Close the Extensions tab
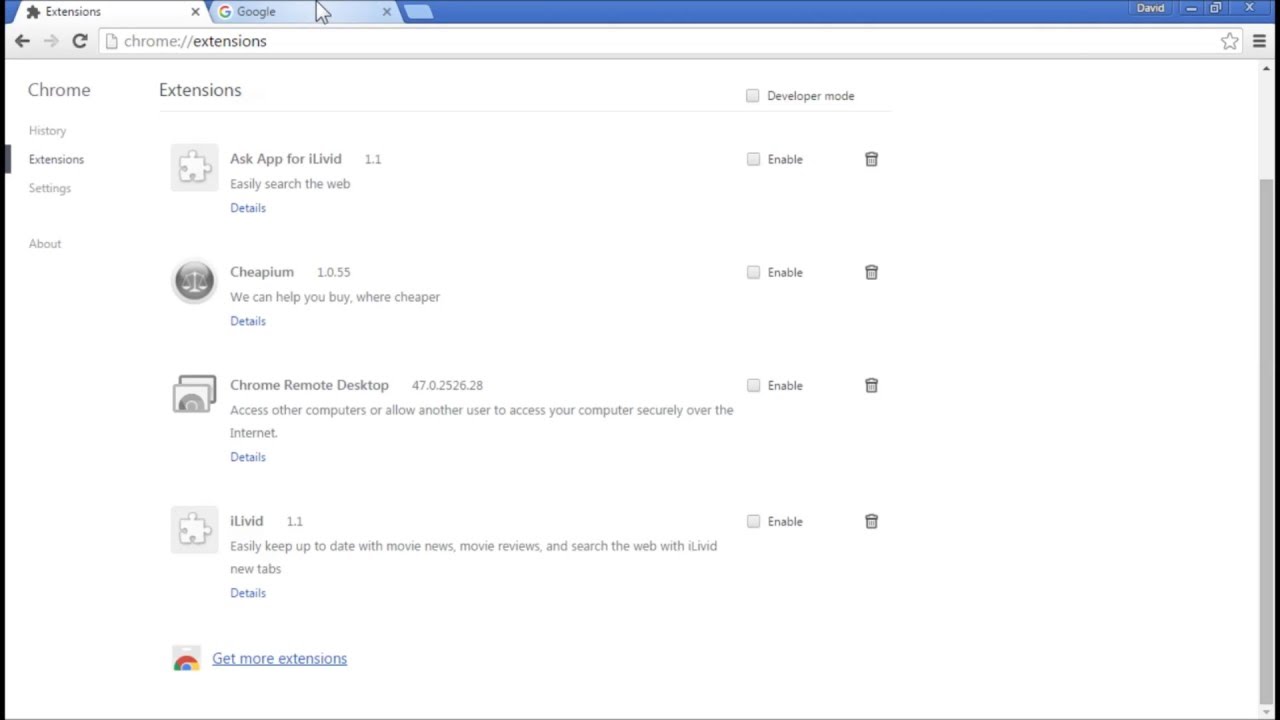The height and width of the screenshot is (720, 1280). point(195,12)
